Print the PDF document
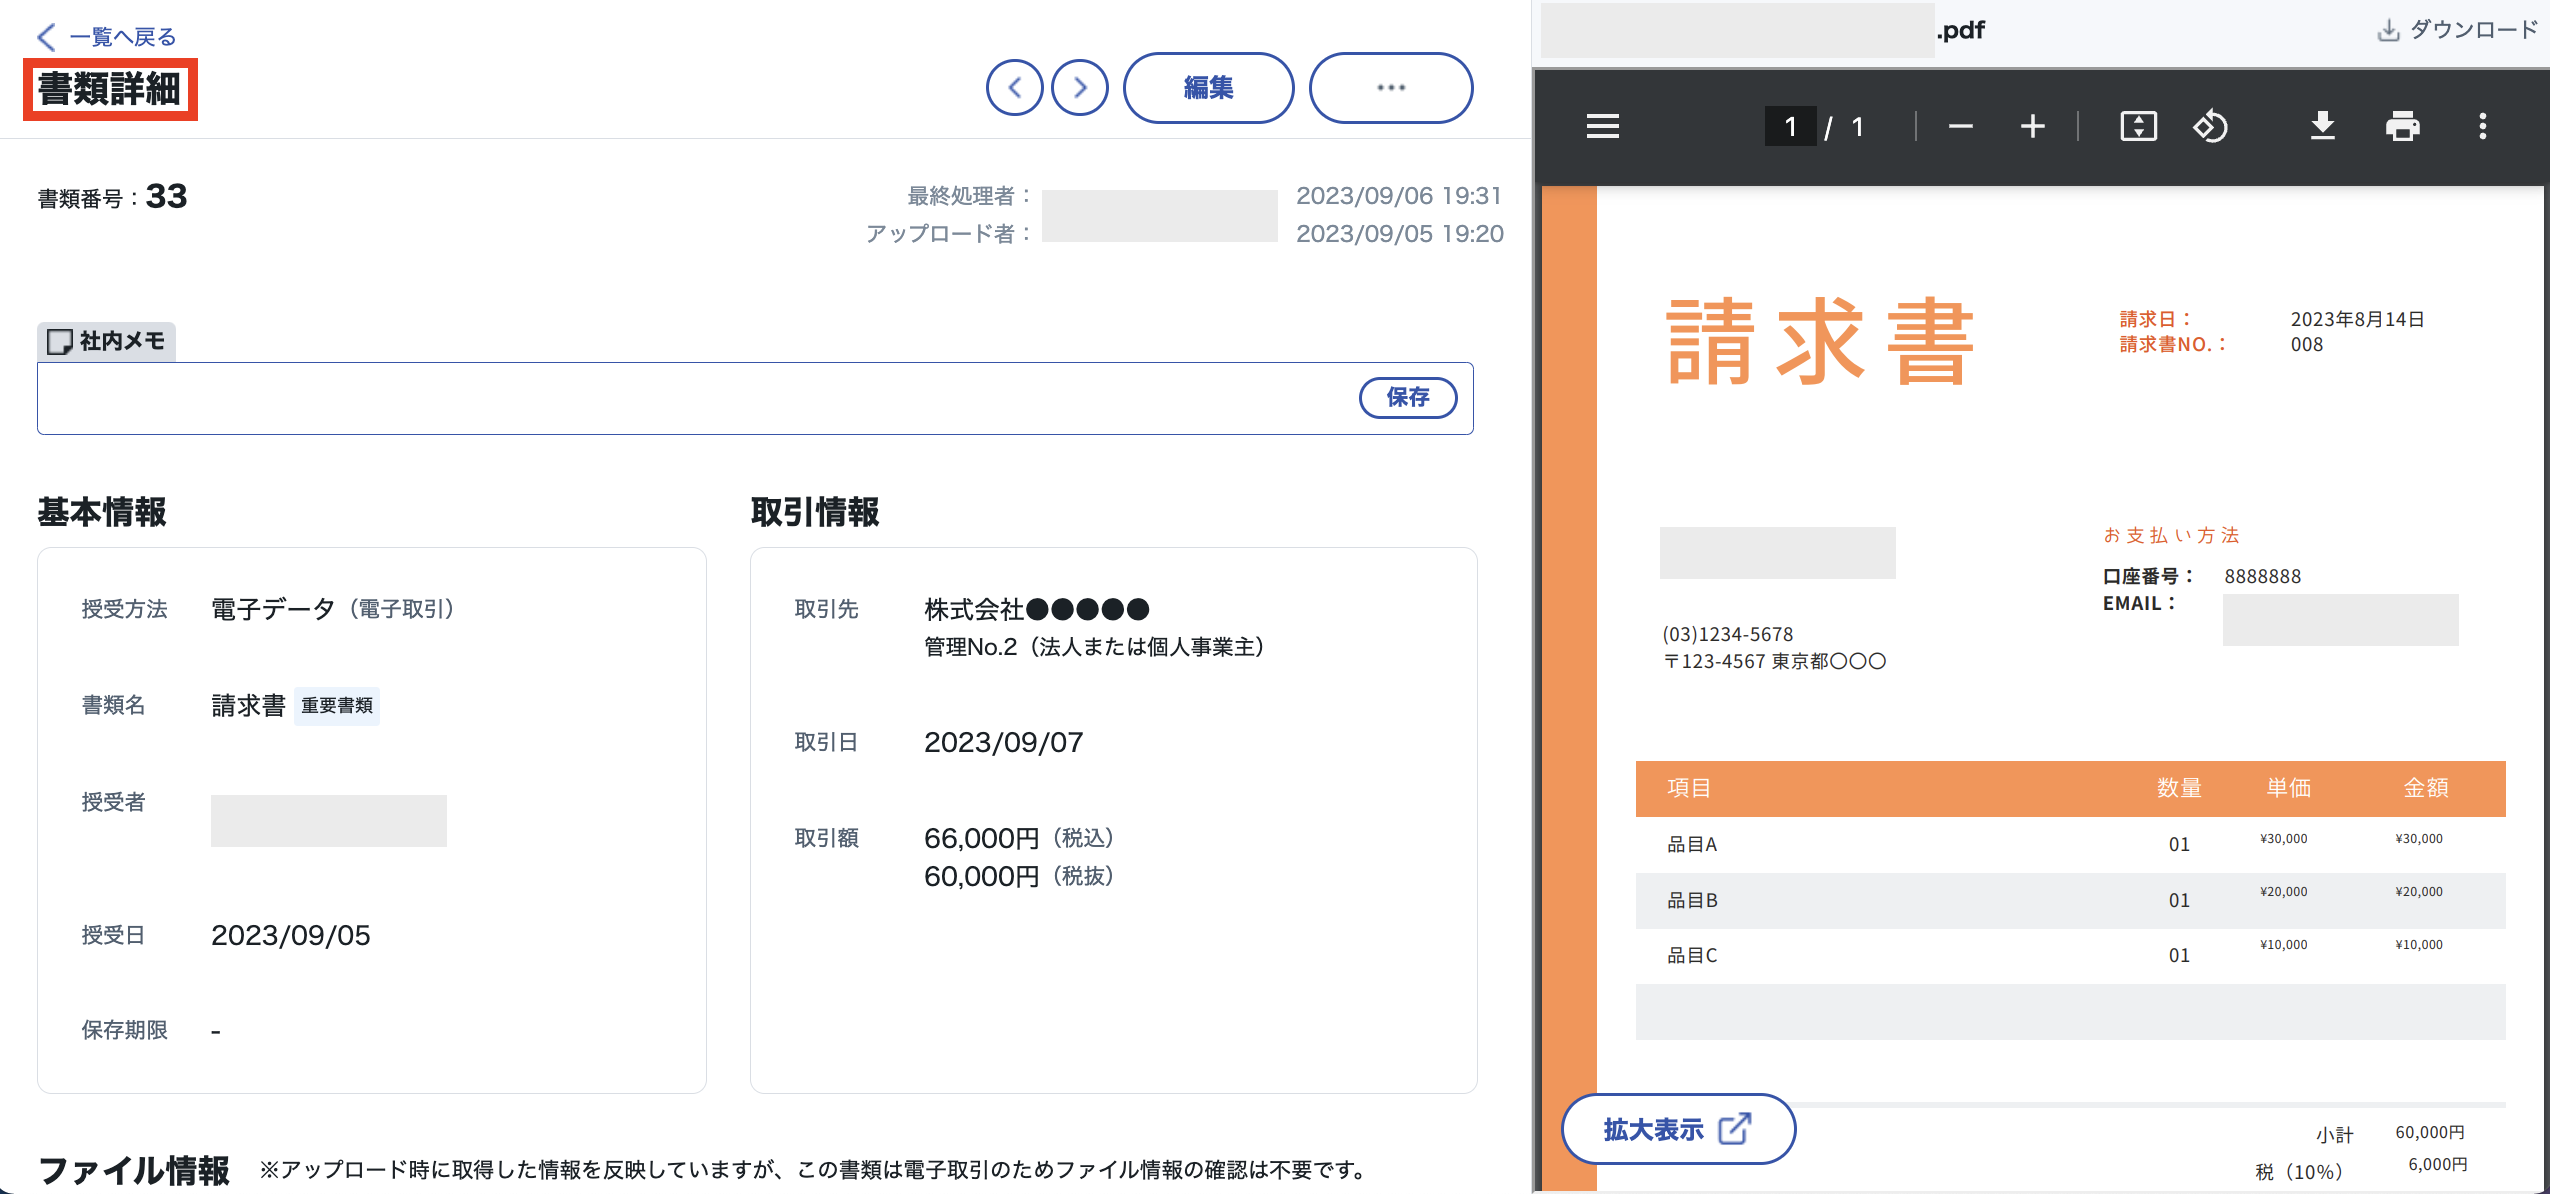 click(2402, 127)
